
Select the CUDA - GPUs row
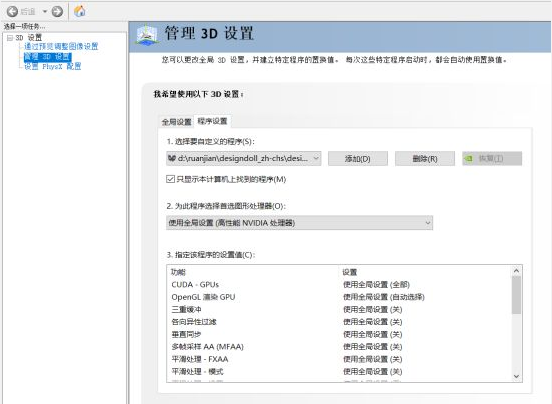point(339,284)
